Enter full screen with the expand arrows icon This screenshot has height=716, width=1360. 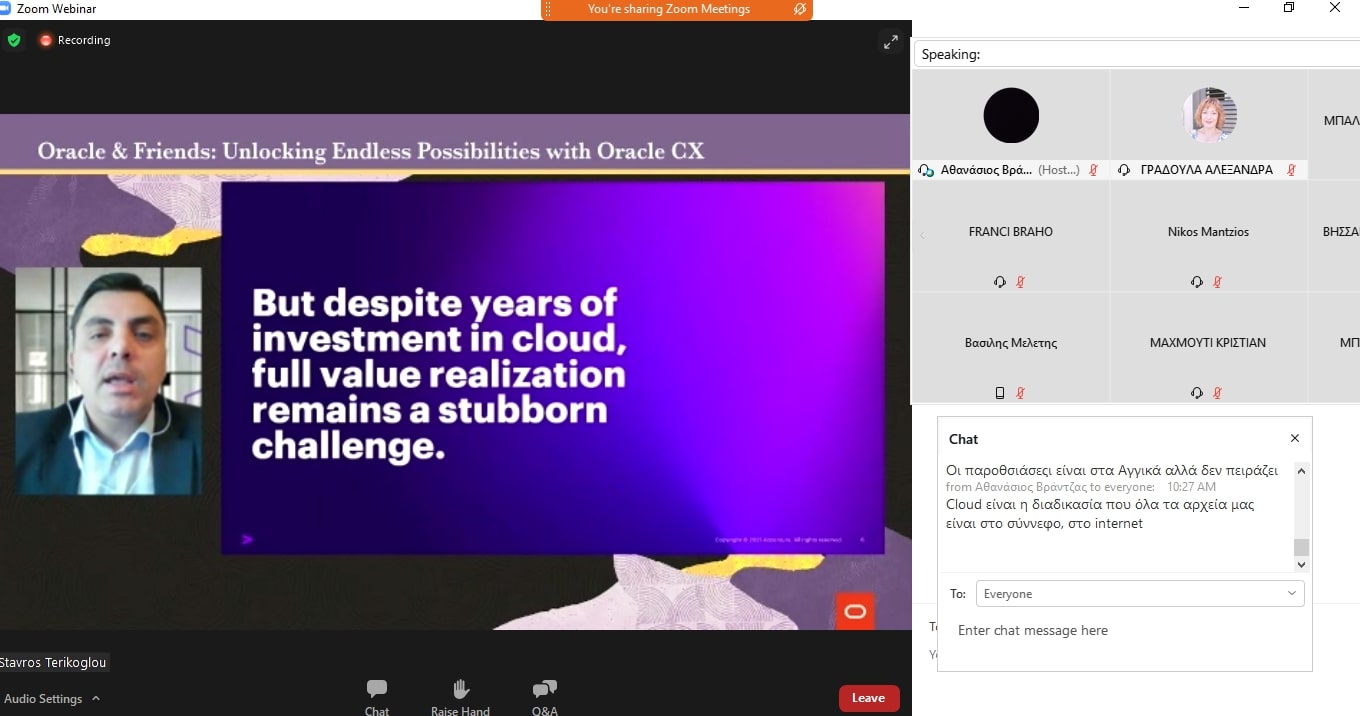(x=889, y=41)
